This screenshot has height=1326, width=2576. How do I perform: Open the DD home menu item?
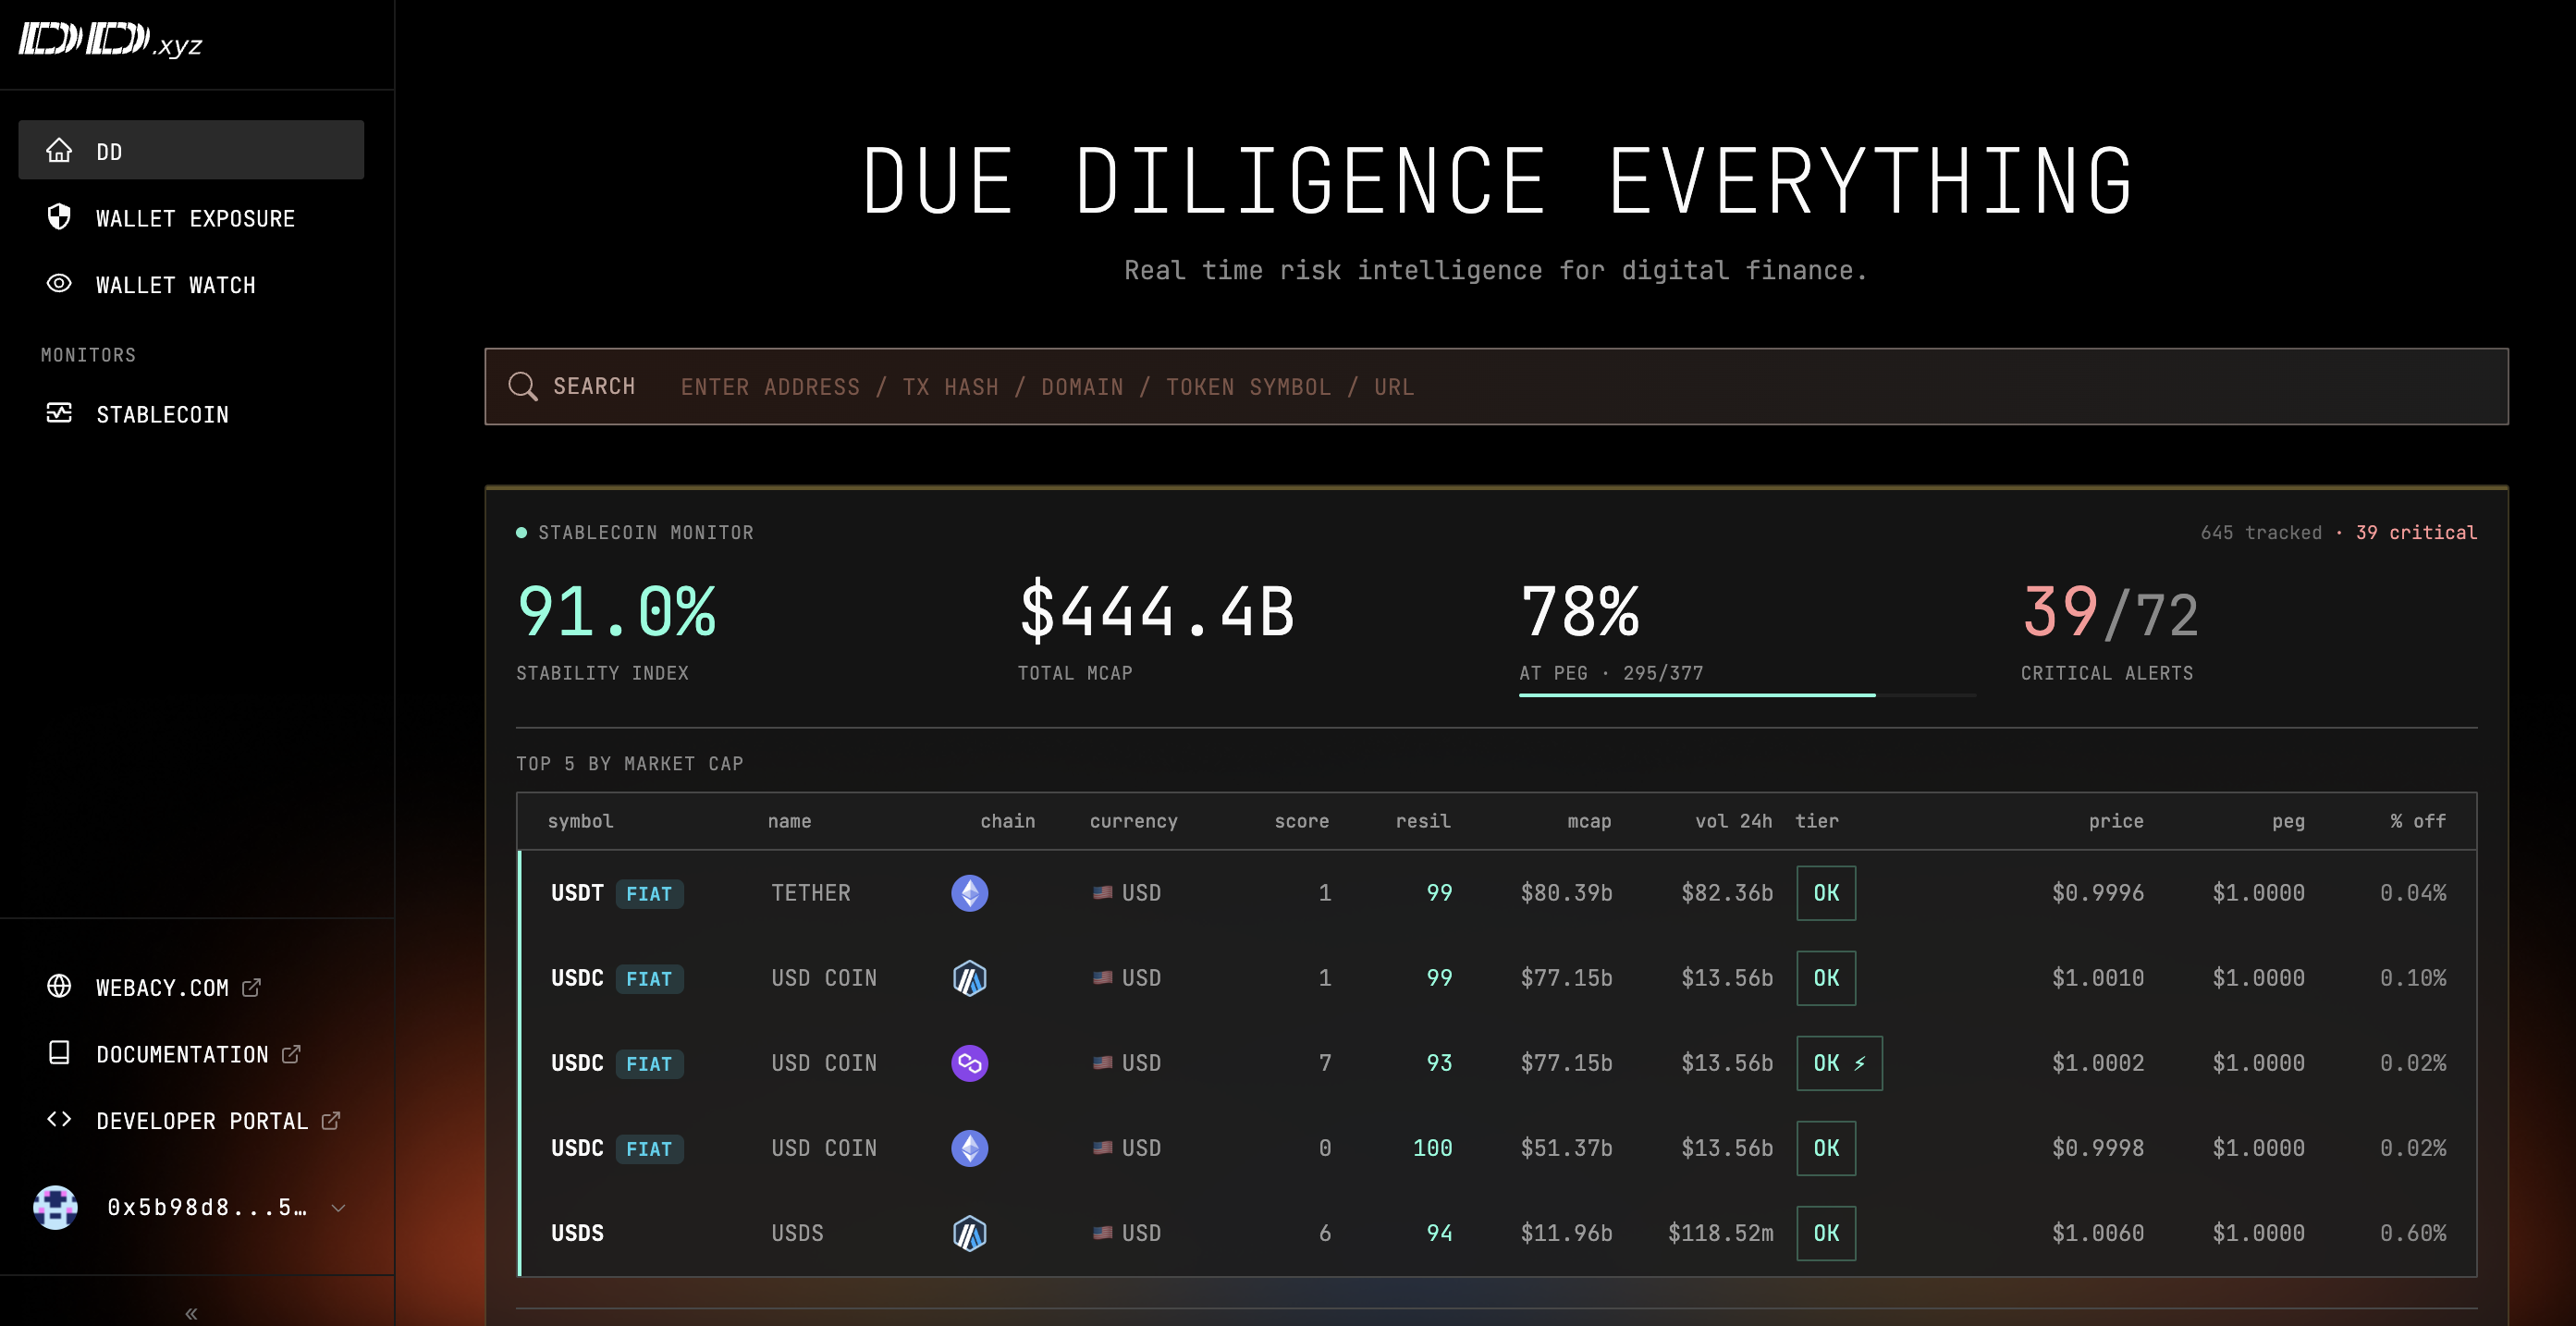(x=191, y=151)
